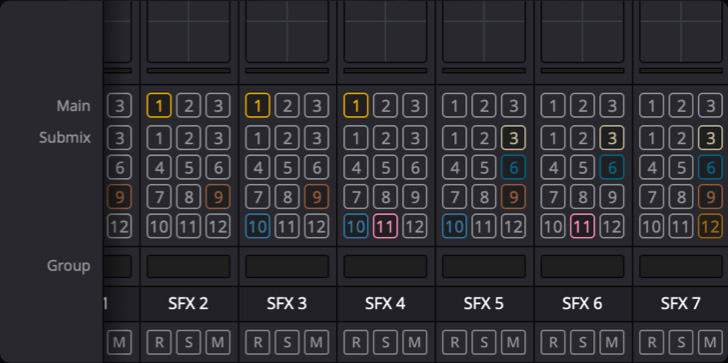Enable Main 2 routing for SFX 3
The height and width of the screenshot is (363, 728).
click(287, 105)
